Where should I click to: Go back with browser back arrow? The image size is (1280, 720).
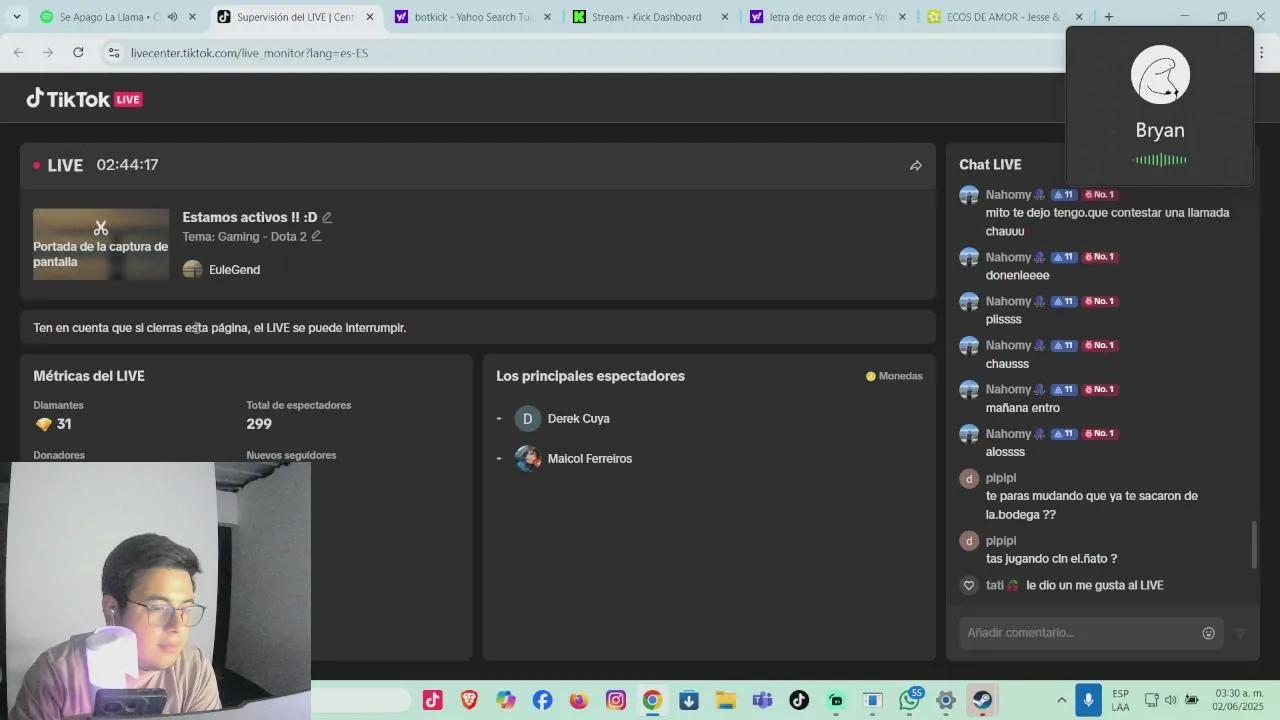(x=19, y=52)
